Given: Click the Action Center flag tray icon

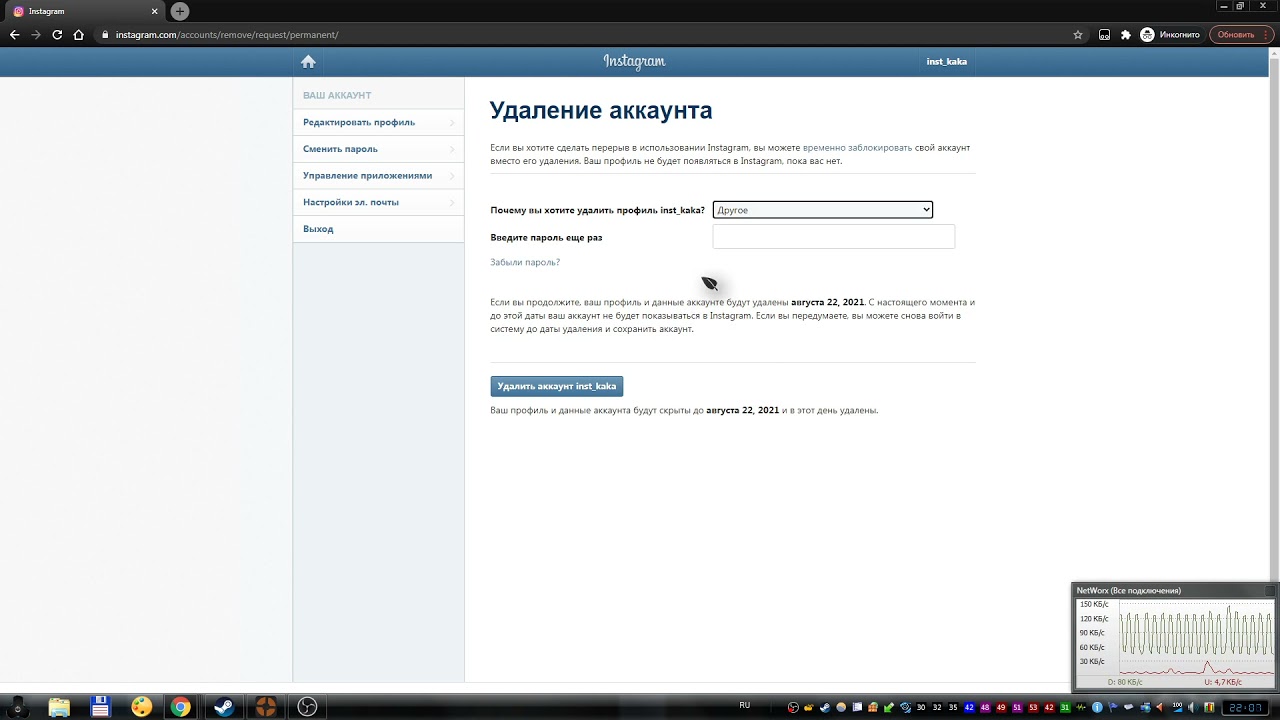Looking at the screenshot, I should point(1112,708).
